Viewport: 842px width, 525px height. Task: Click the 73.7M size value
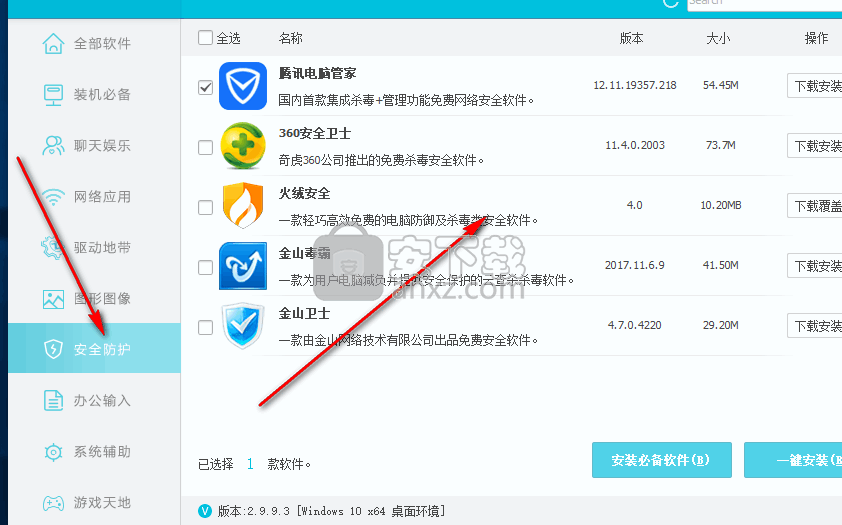[x=721, y=145]
